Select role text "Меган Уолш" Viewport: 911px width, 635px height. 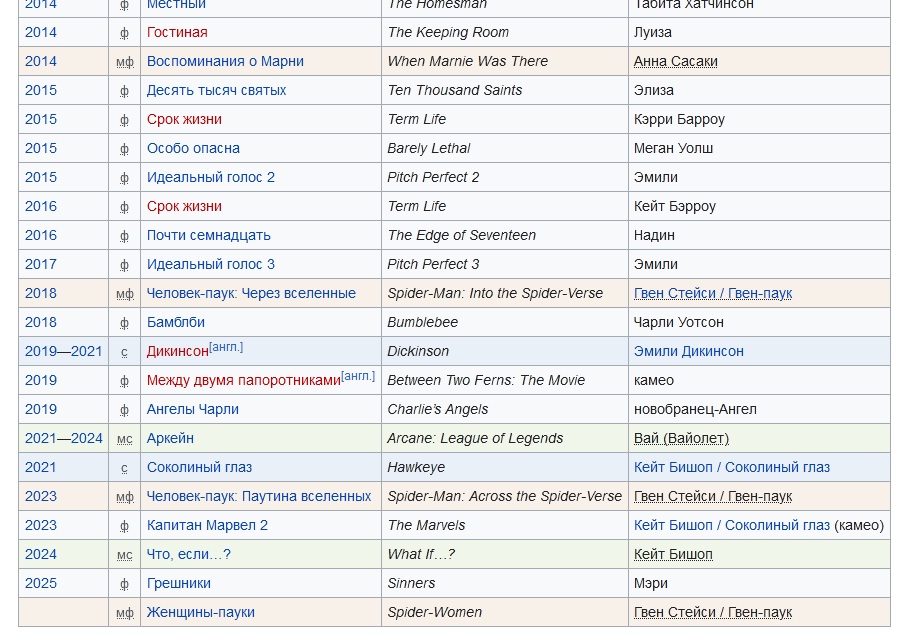(x=673, y=149)
